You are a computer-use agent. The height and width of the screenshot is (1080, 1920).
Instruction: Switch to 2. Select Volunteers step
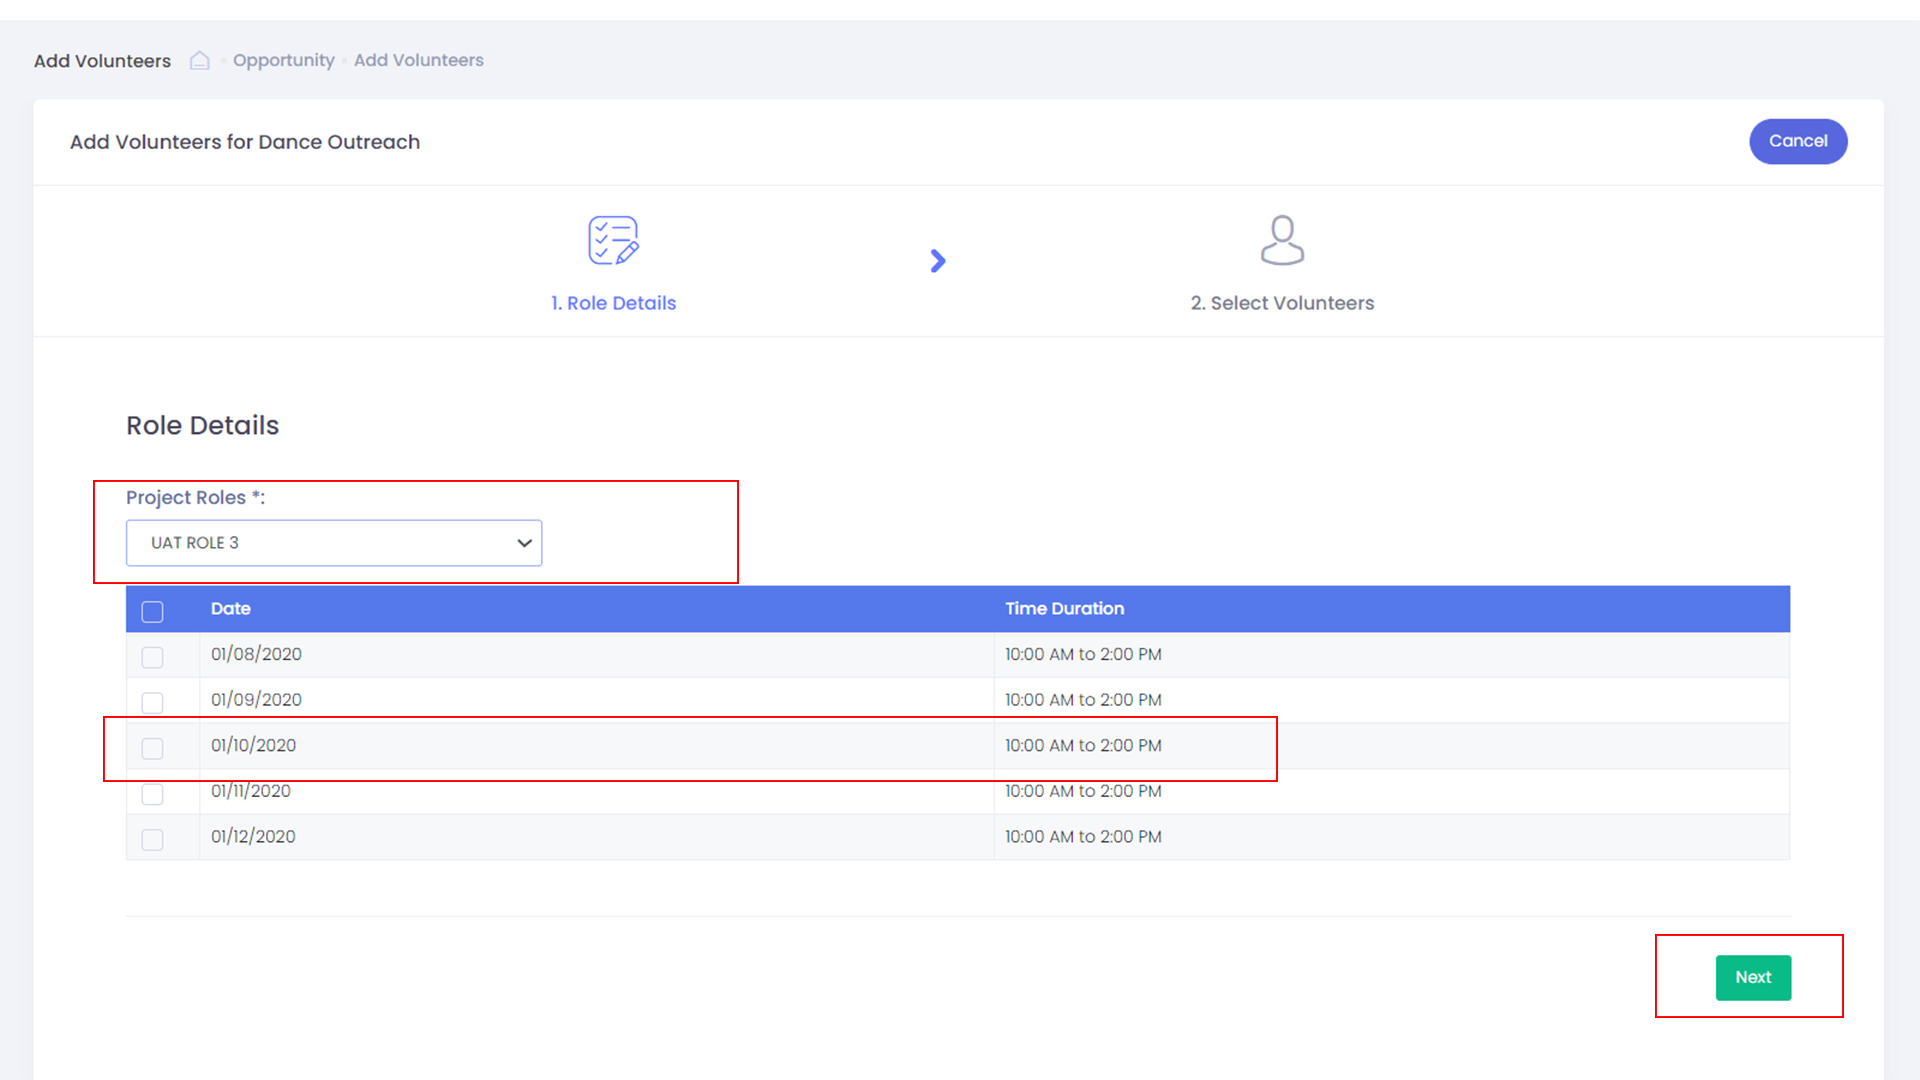pyautogui.click(x=1282, y=303)
